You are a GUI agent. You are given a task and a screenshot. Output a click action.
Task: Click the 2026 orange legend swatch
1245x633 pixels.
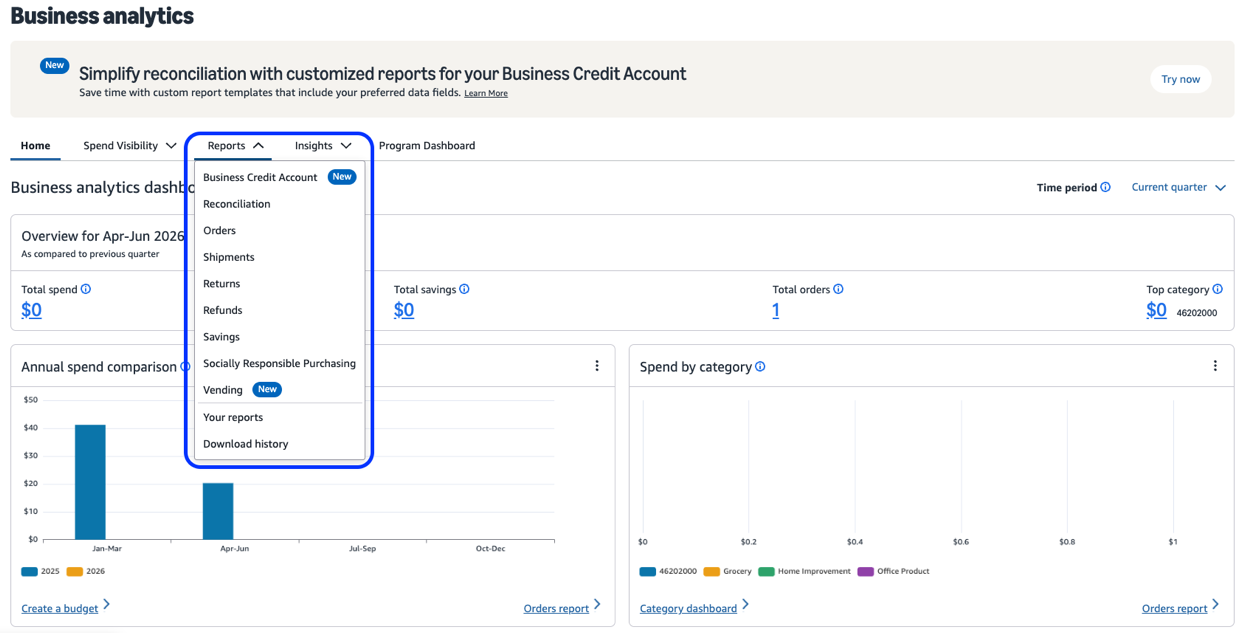point(75,572)
